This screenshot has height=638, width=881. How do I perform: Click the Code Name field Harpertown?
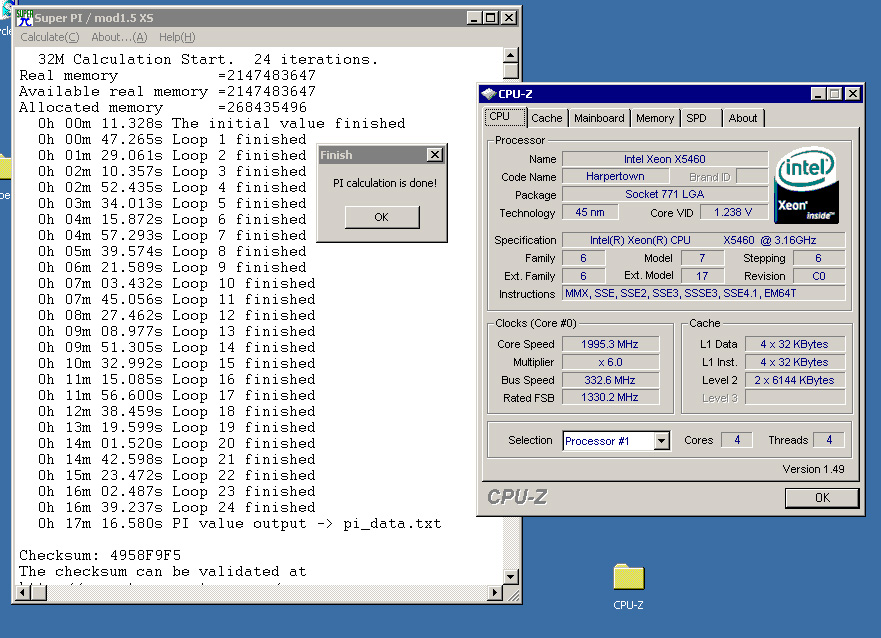click(x=615, y=176)
